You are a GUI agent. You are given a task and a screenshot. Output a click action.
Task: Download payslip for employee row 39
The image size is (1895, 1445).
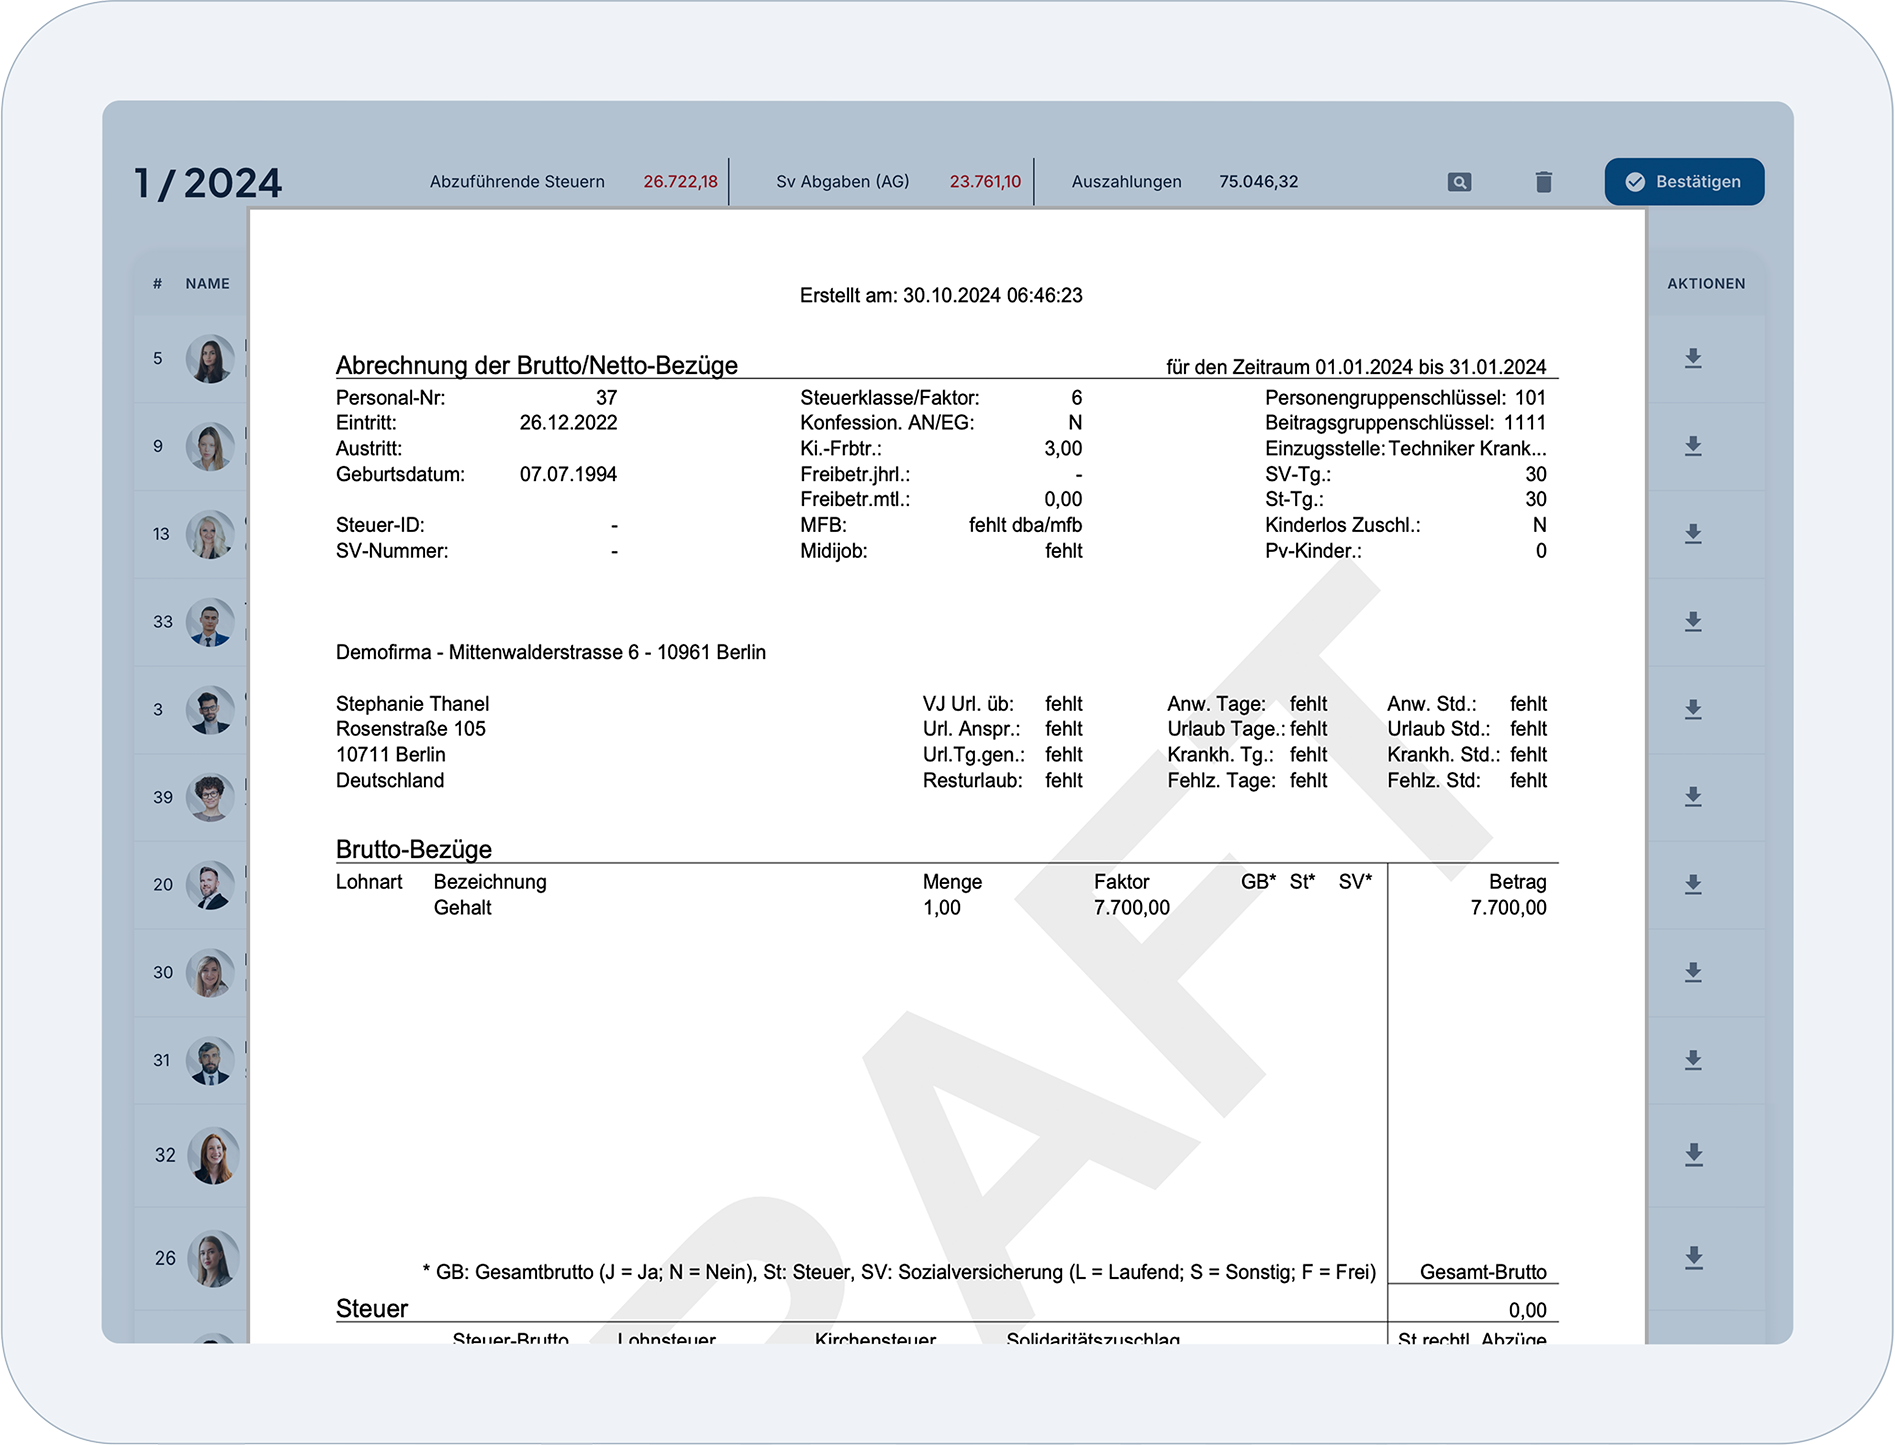point(1693,797)
